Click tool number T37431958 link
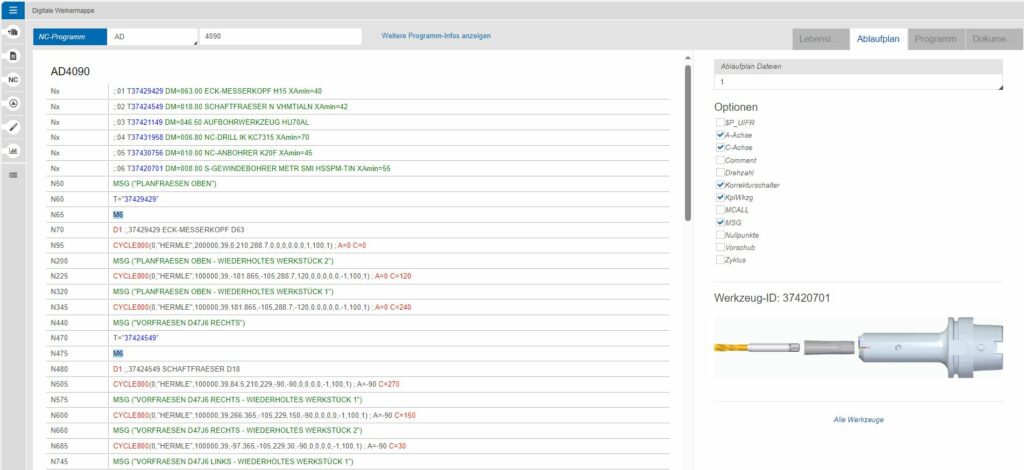Screen dimensions: 1024x470 (x=145, y=138)
